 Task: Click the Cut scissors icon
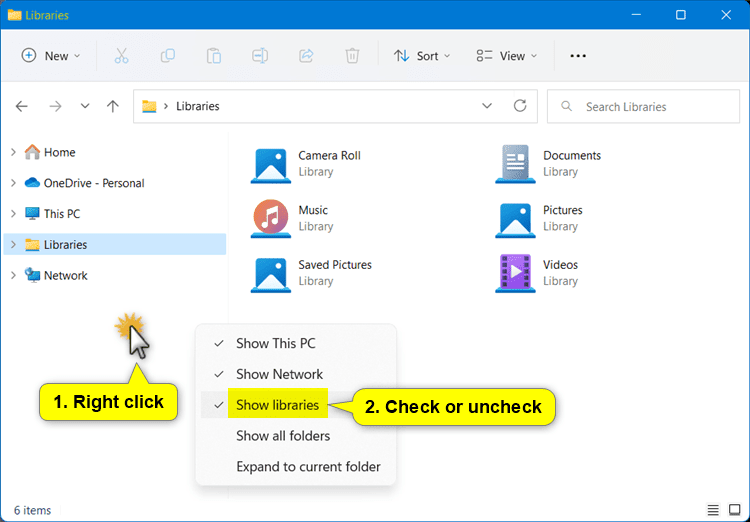coord(121,56)
